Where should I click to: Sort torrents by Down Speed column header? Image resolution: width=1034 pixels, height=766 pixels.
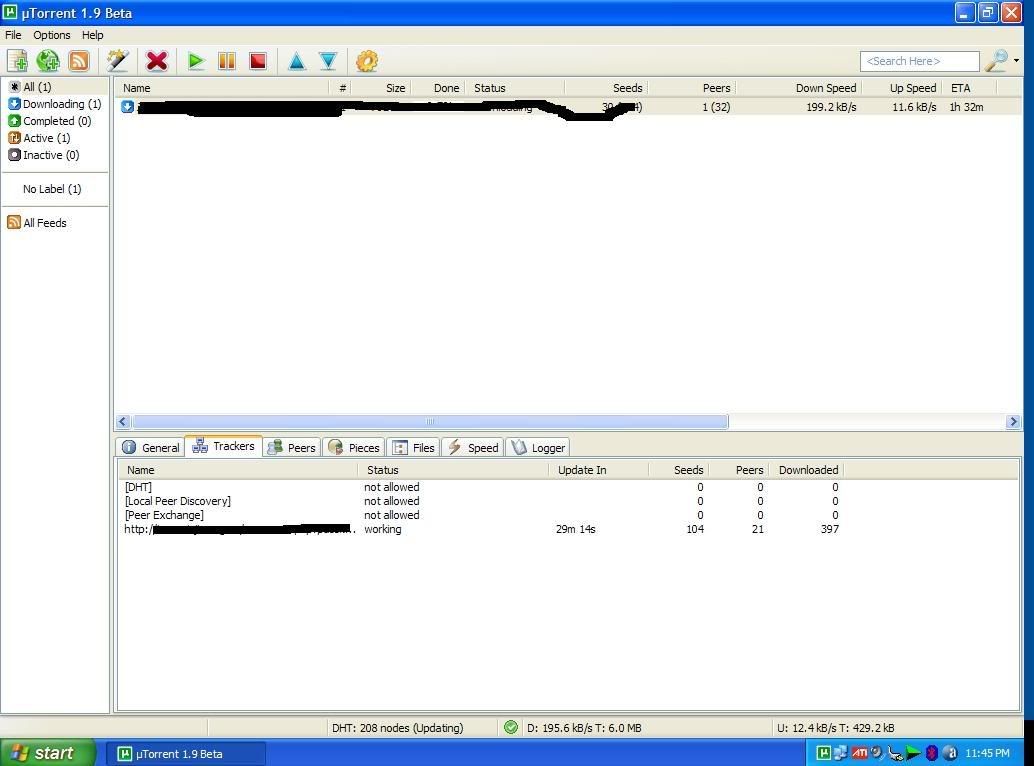[x=825, y=88]
